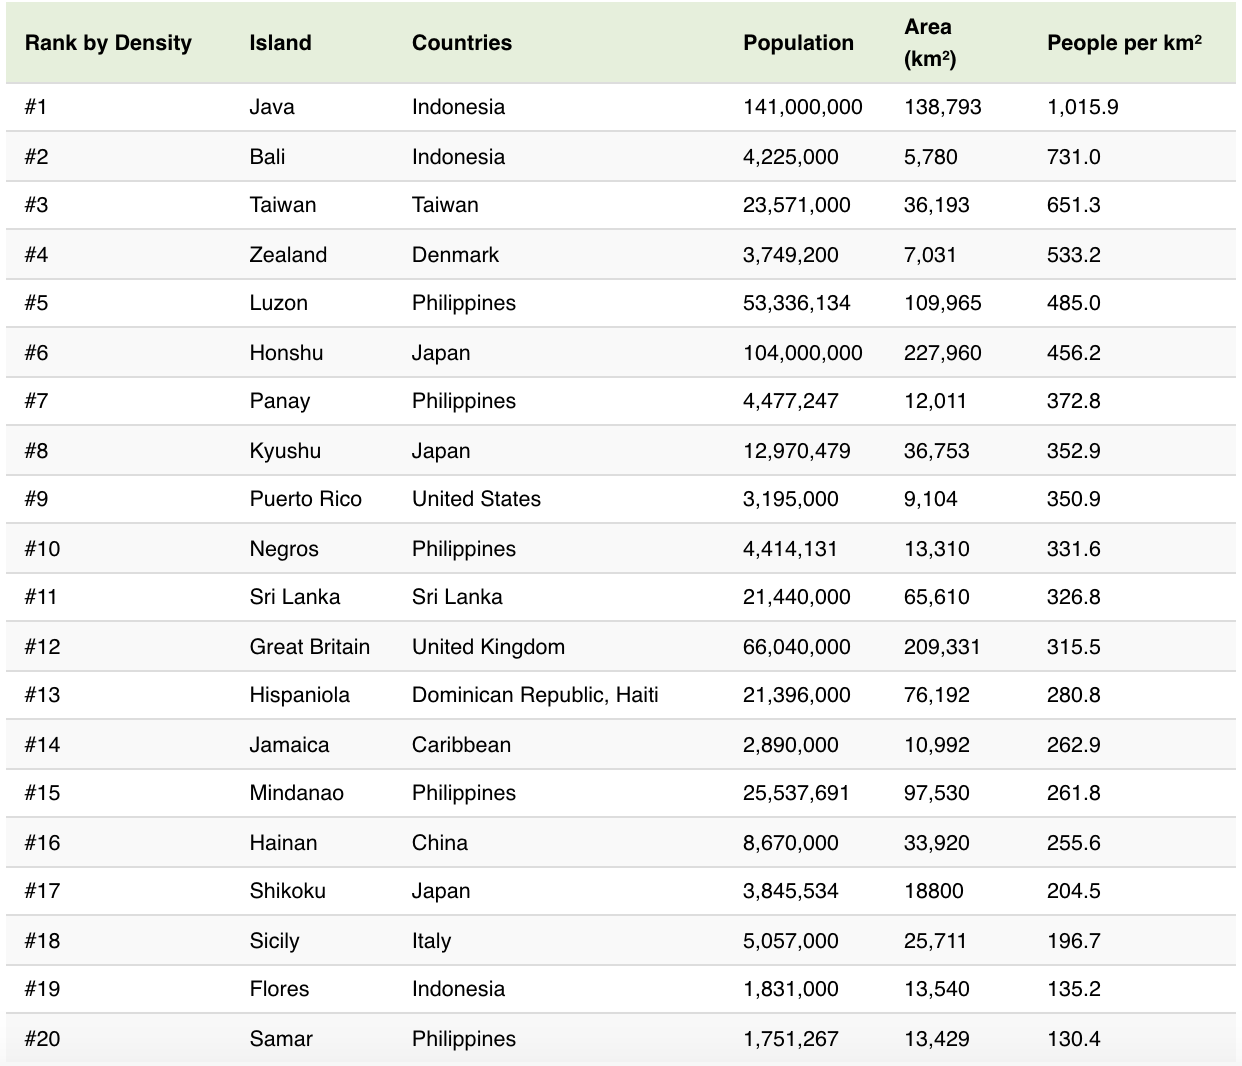Click the #20 rank cell
This screenshot has width=1242, height=1066.
pyautogui.click(x=42, y=1039)
